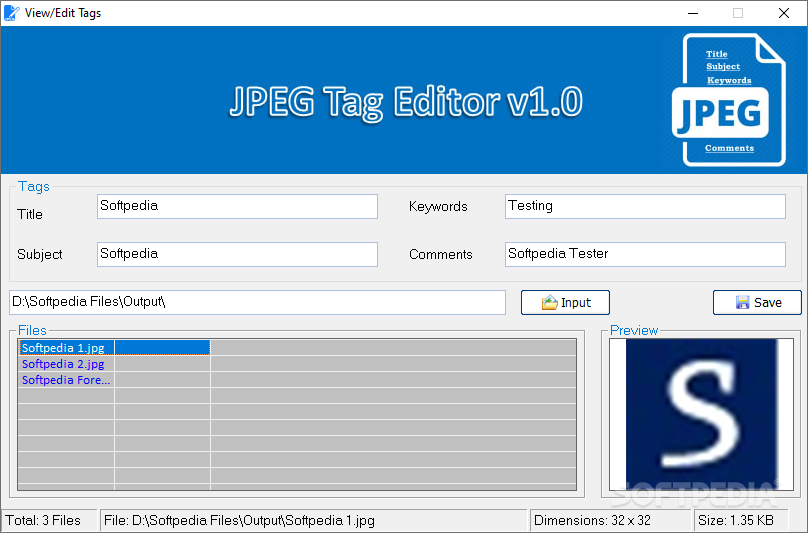Click the Keywords label
The image size is (808, 533).
pos(438,207)
